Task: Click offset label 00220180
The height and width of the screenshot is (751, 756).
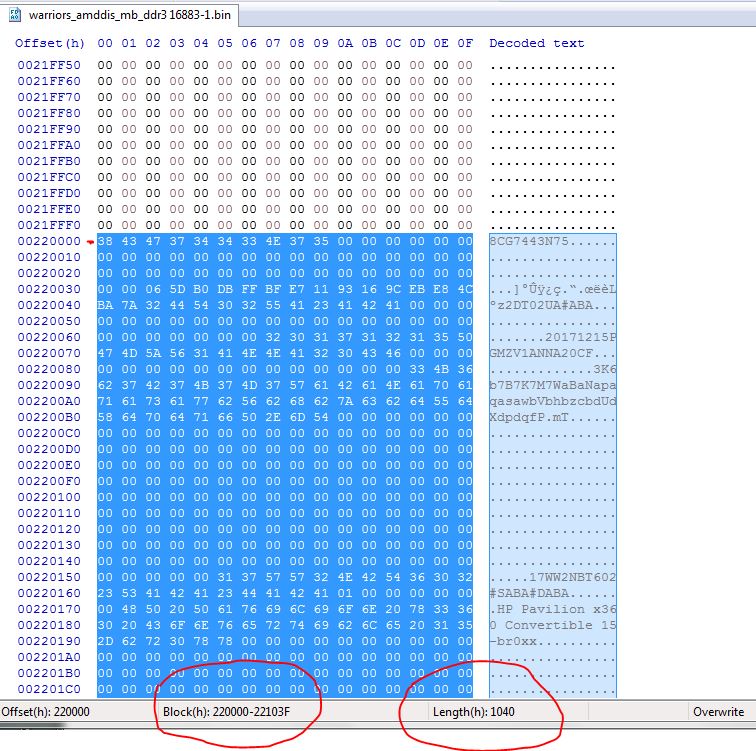Action: [x=49, y=625]
